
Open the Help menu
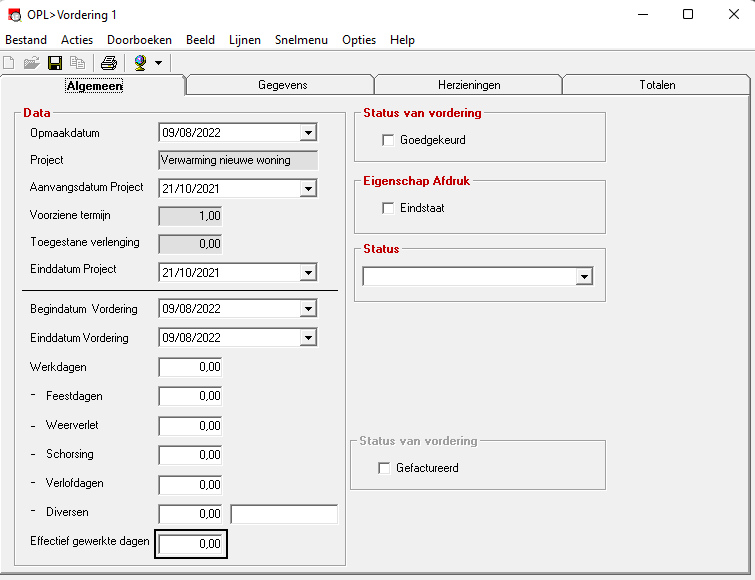[403, 40]
